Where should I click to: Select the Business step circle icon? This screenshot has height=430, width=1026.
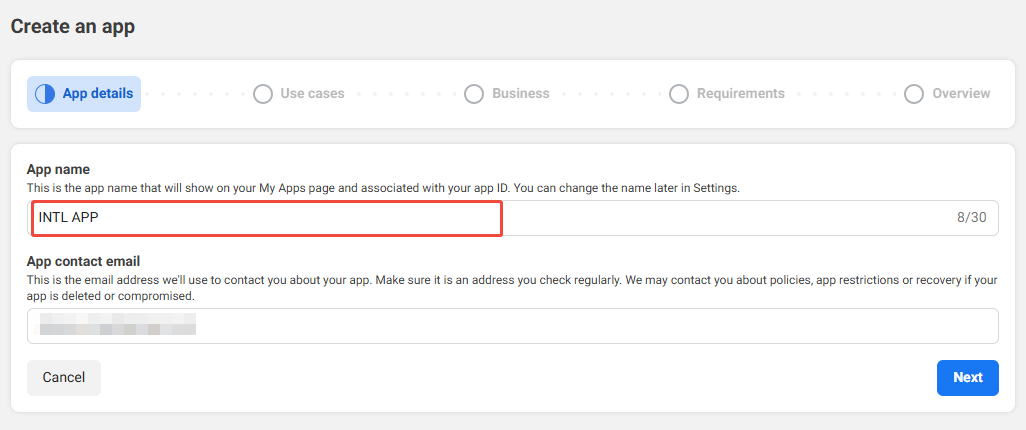474,94
